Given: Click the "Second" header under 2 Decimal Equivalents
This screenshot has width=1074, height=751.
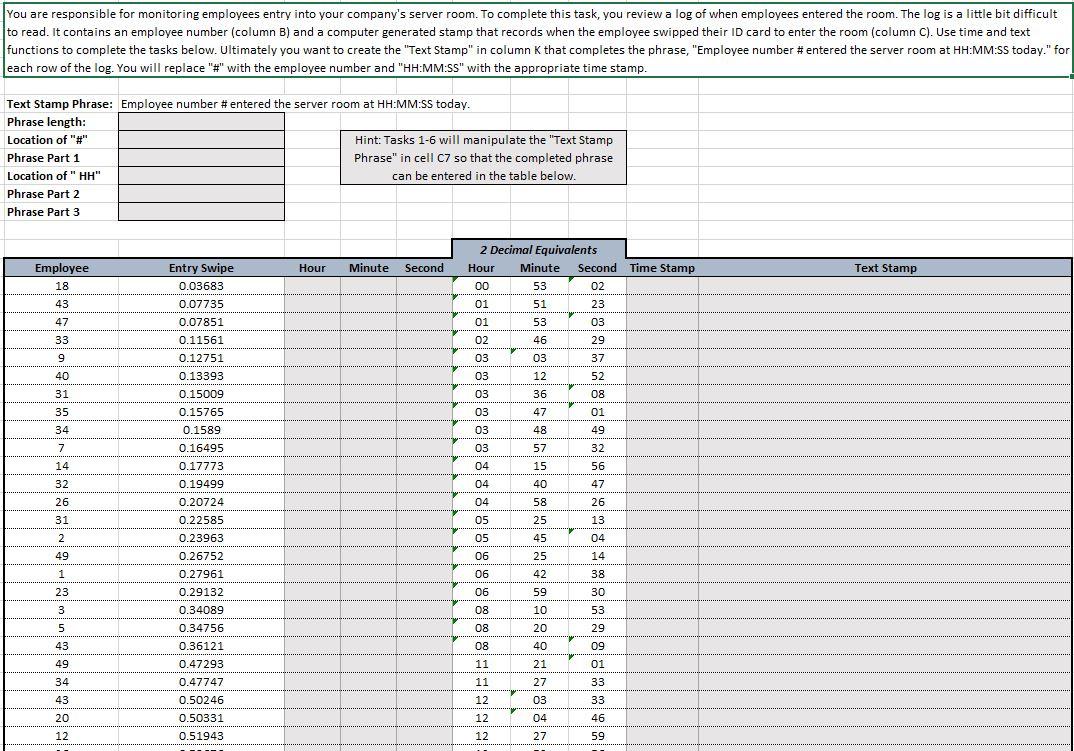Looking at the screenshot, I should pos(597,268).
